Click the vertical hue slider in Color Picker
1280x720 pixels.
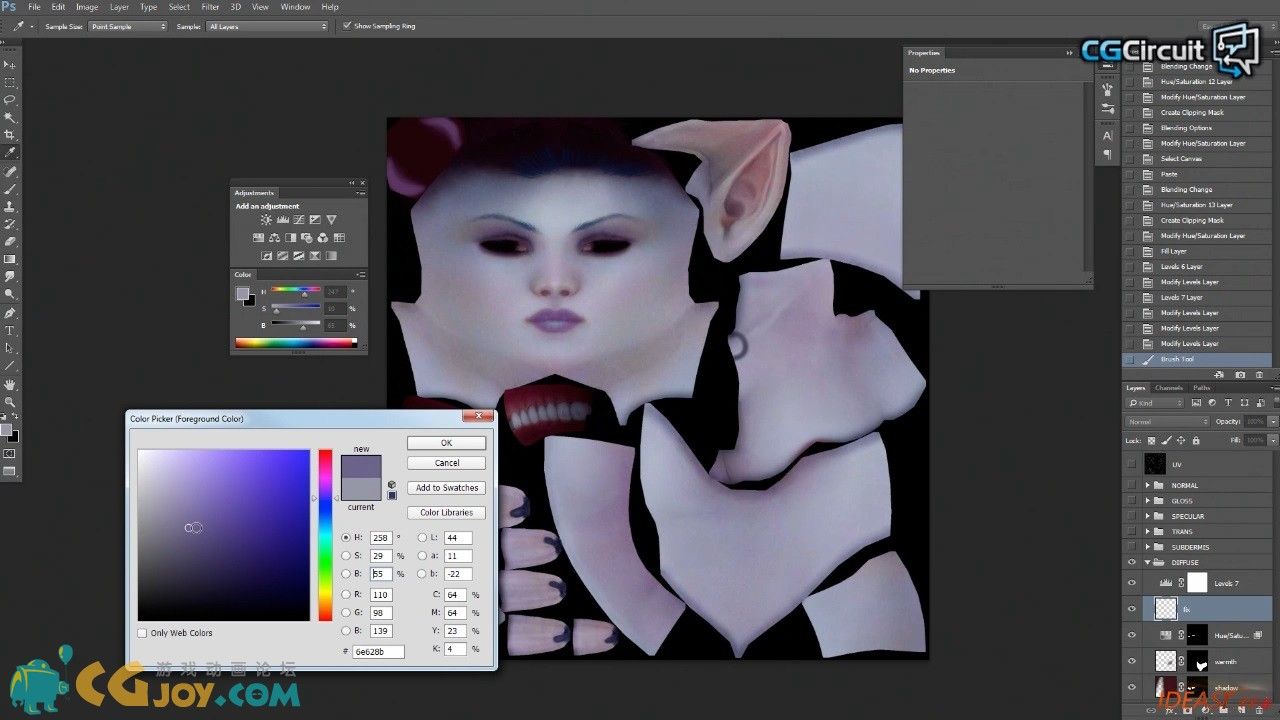point(325,535)
